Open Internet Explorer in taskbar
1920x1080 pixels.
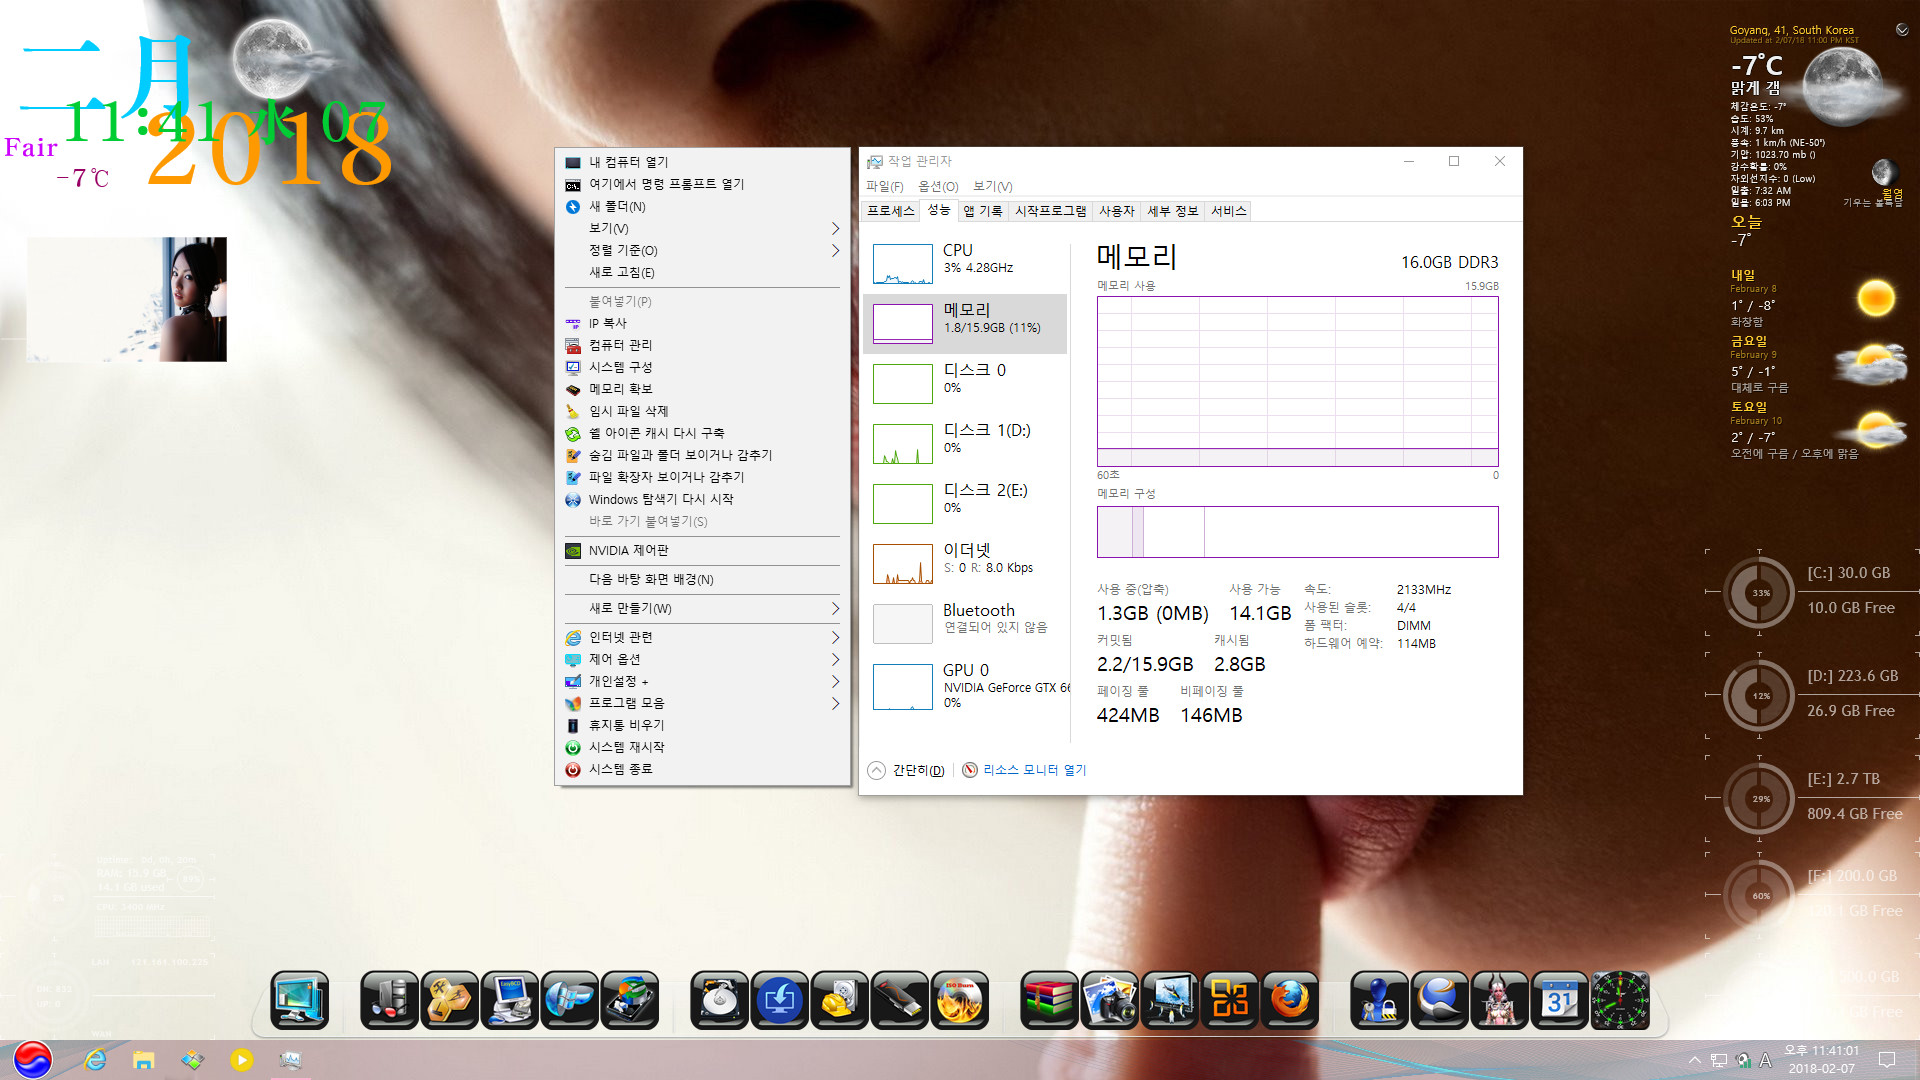click(95, 1060)
